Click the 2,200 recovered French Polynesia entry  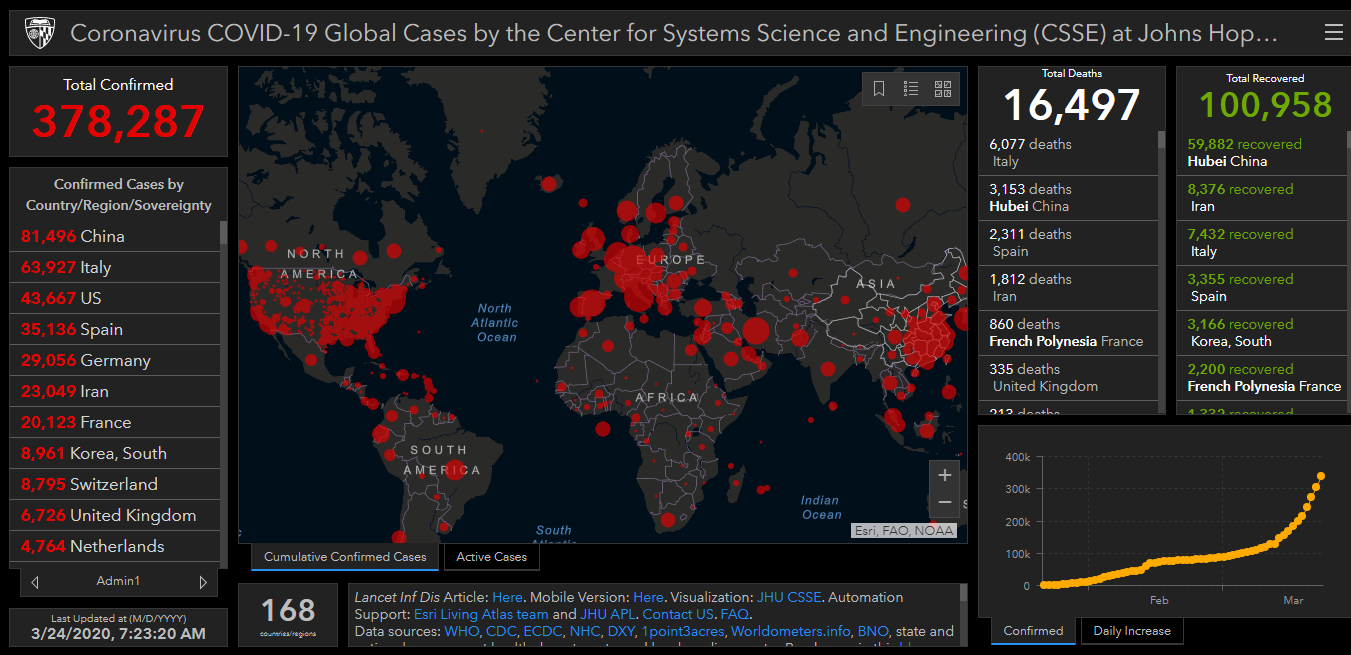coord(1260,378)
